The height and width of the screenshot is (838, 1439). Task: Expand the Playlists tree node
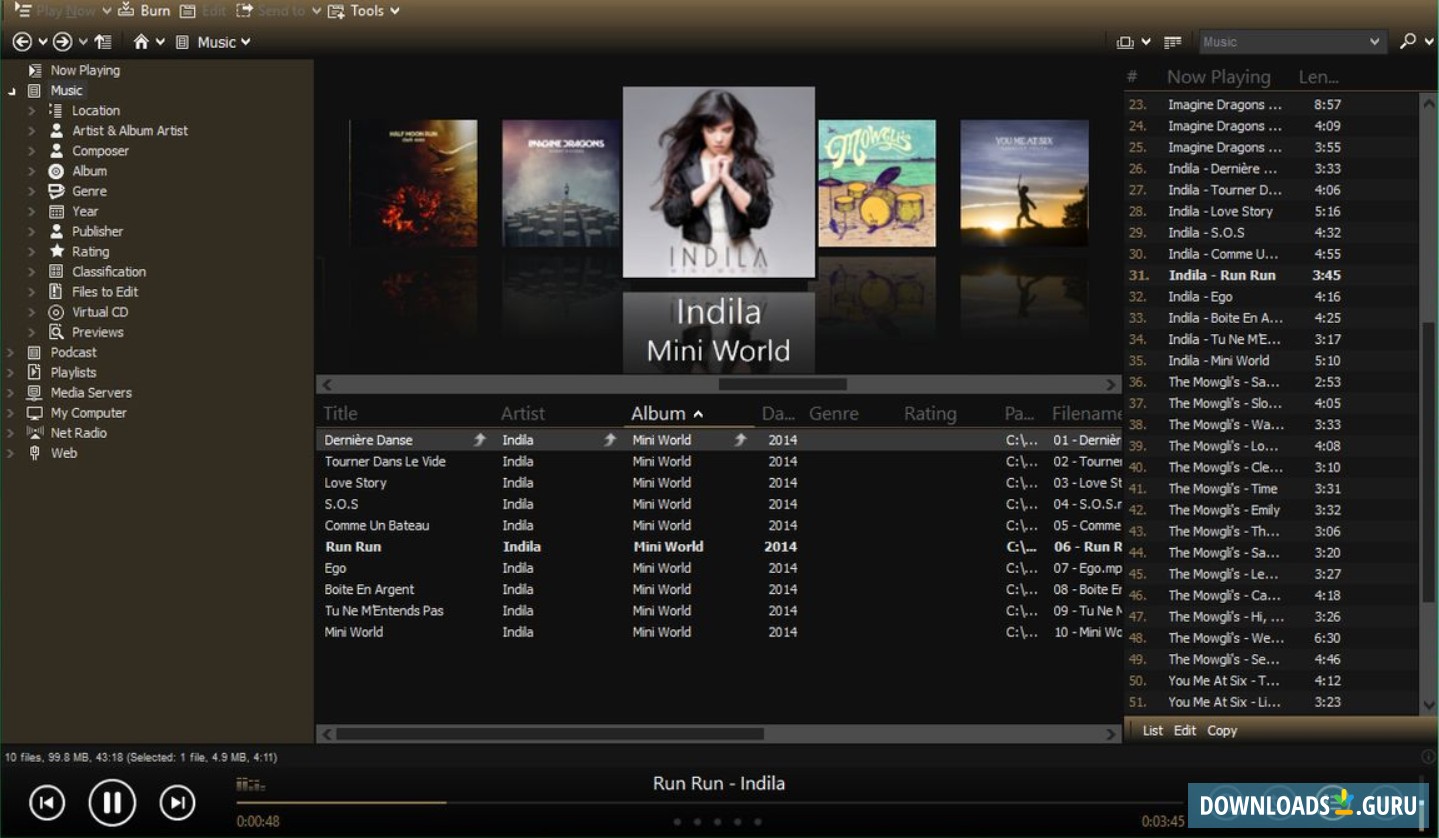11,372
